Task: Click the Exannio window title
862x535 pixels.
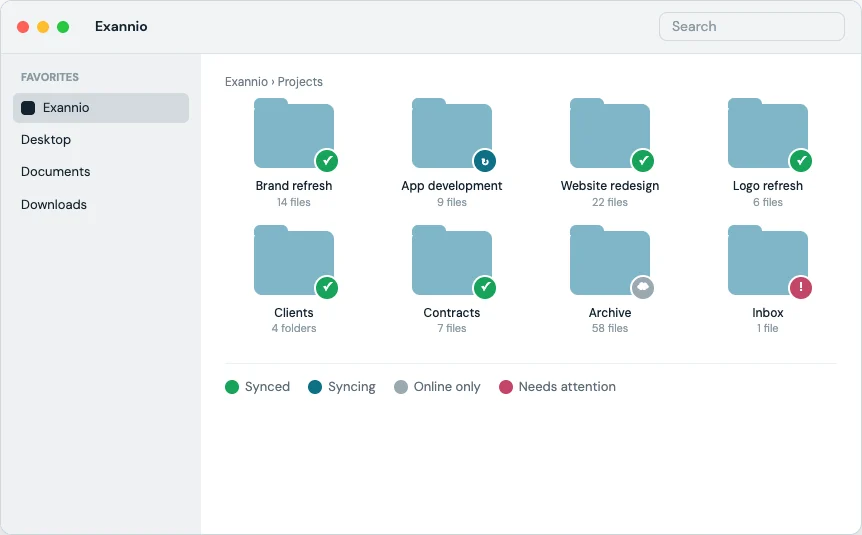Action: click(x=121, y=26)
